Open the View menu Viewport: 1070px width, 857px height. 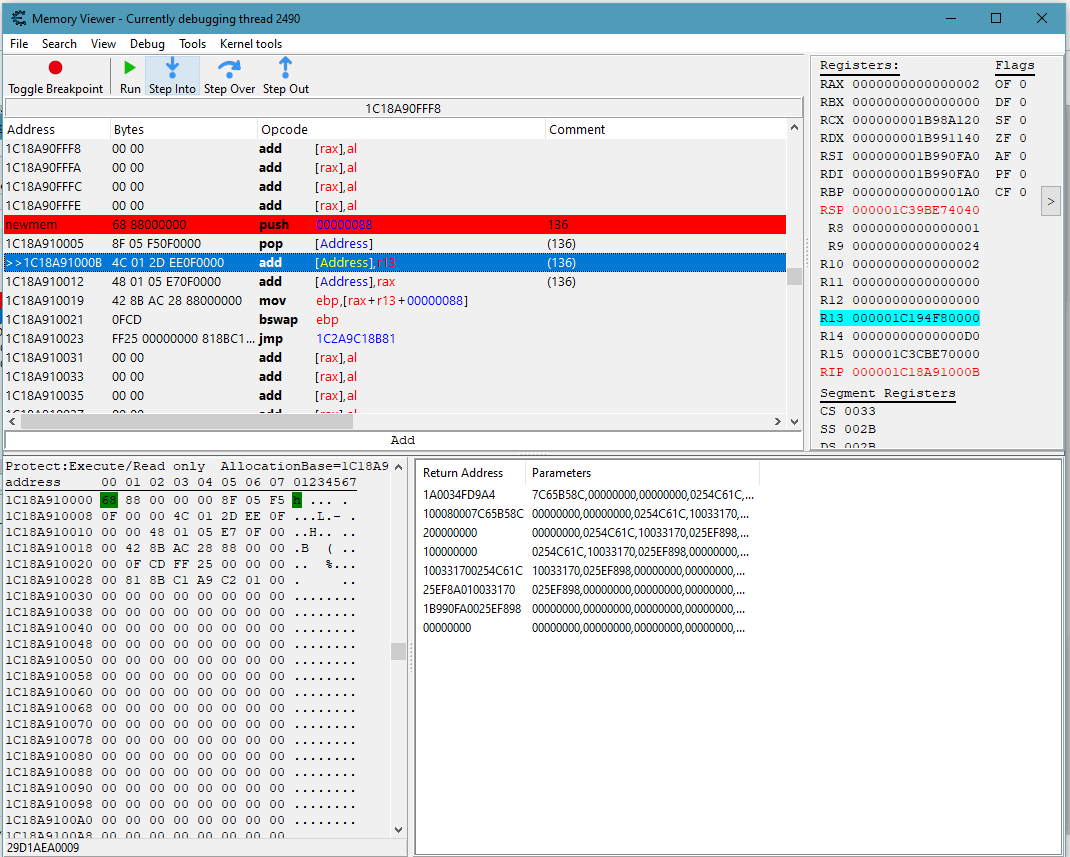103,44
